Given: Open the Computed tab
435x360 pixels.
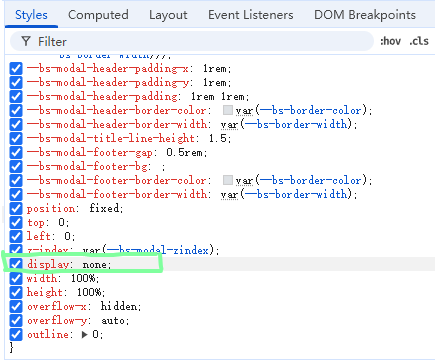Looking at the screenshot, I should click(98, 15).
